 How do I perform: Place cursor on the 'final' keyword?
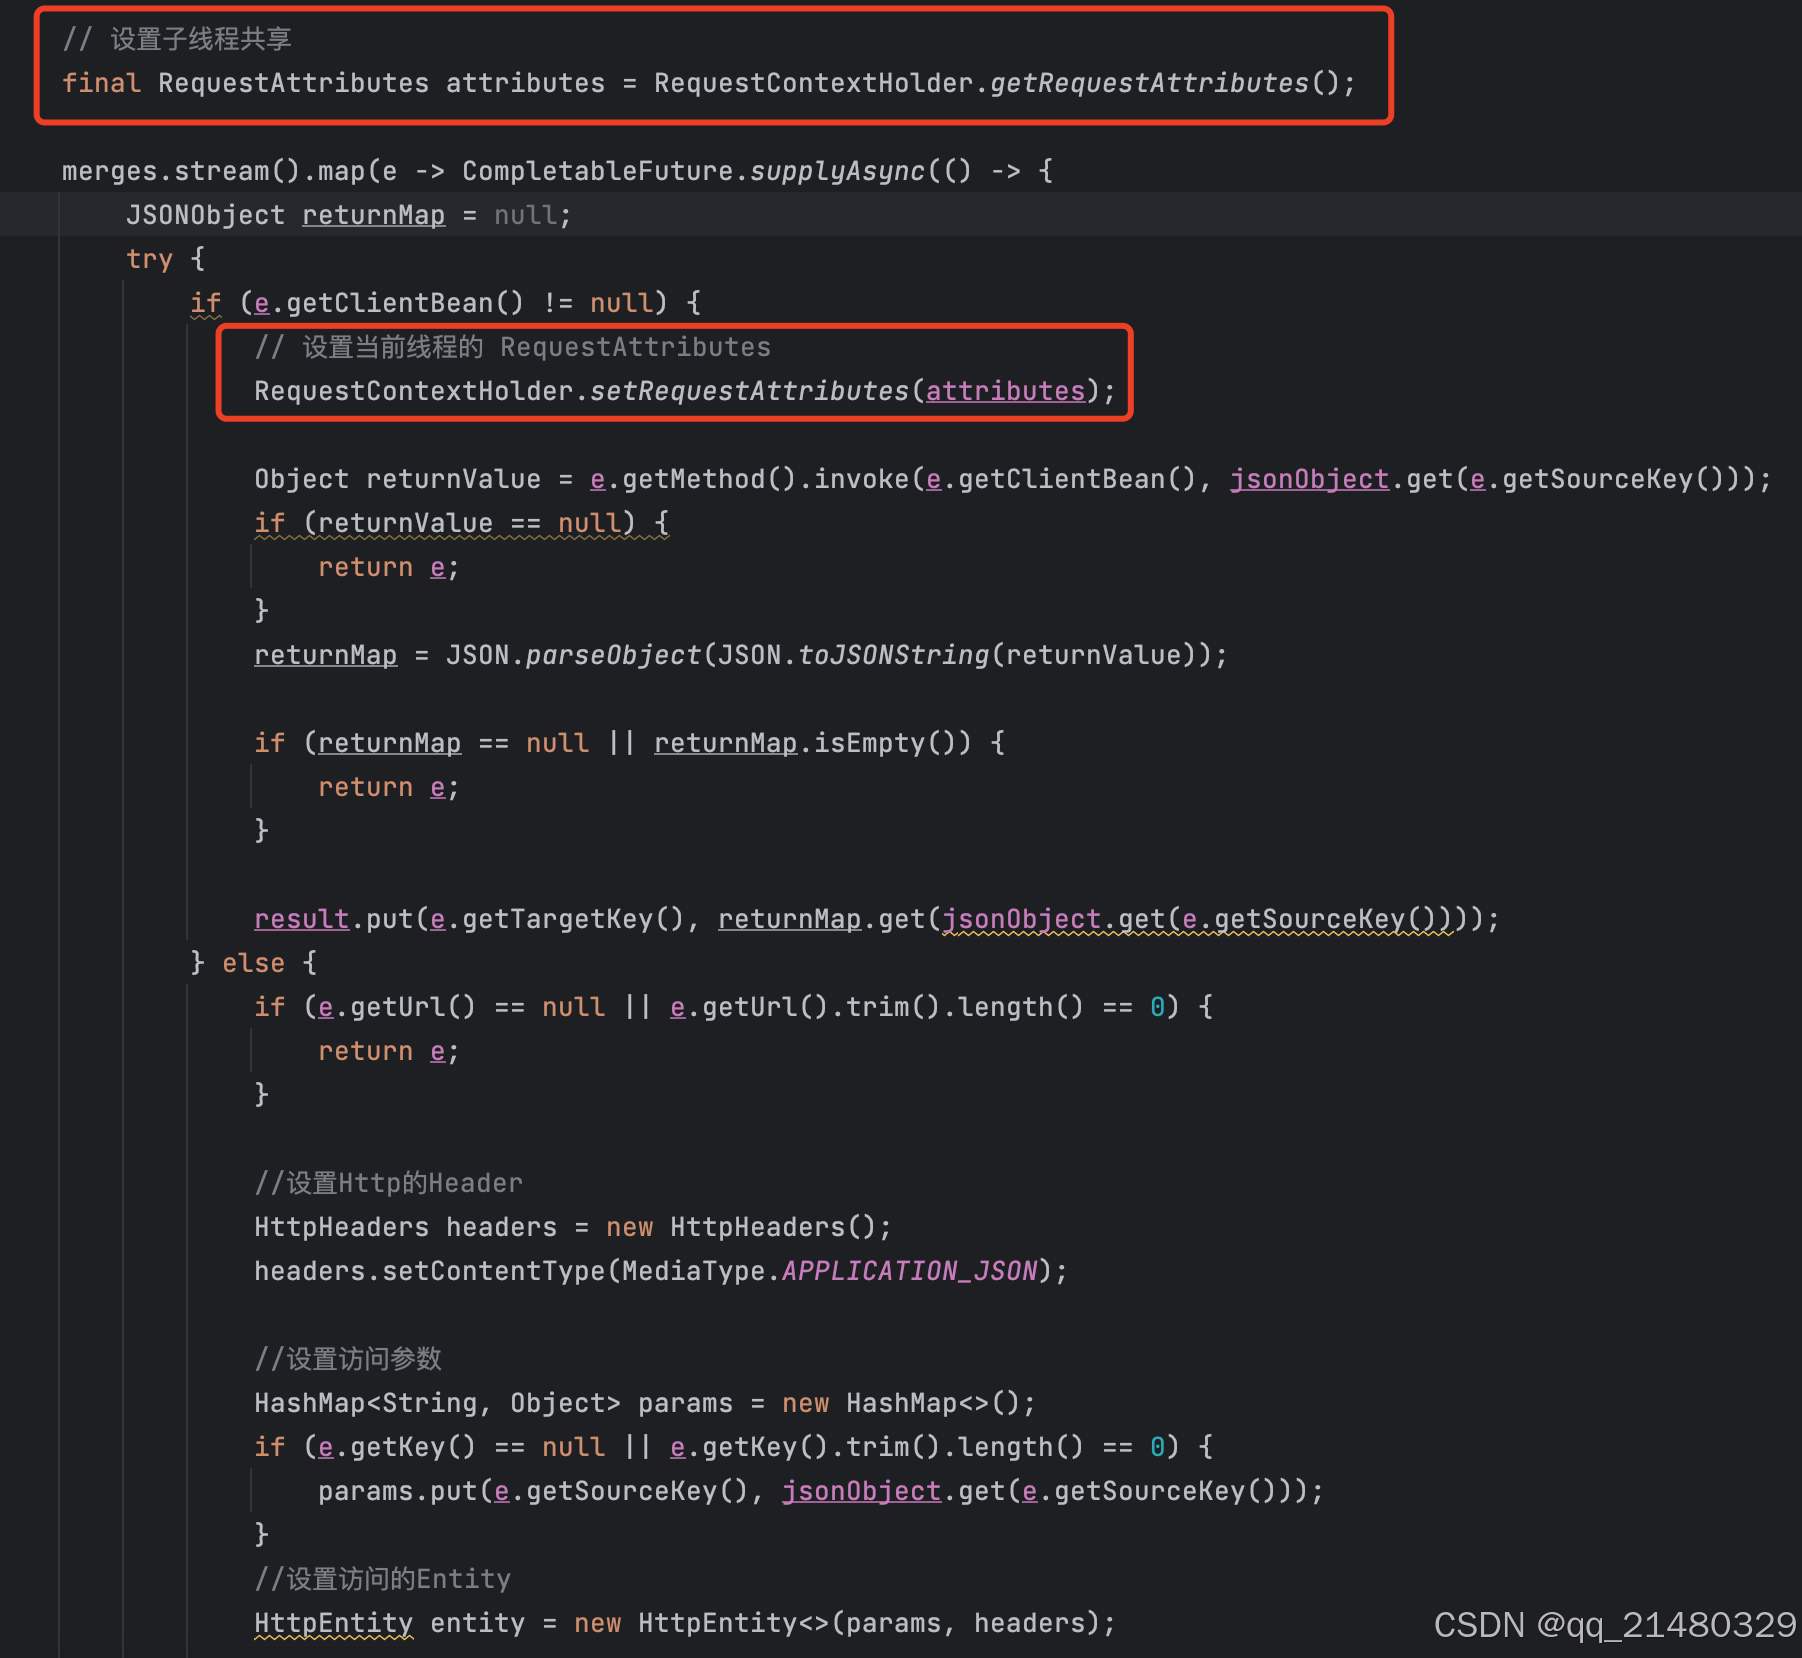101,83
